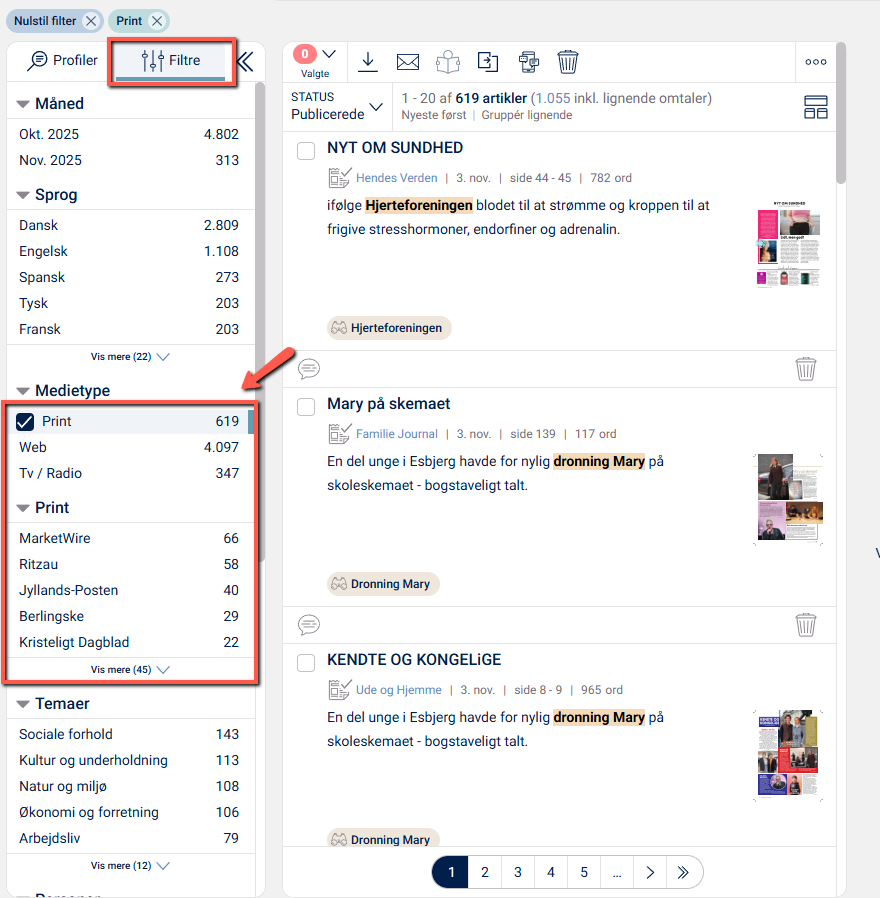Open the Hendes Verden source link
Screen dimensions: 880x898
click(396, 178)
